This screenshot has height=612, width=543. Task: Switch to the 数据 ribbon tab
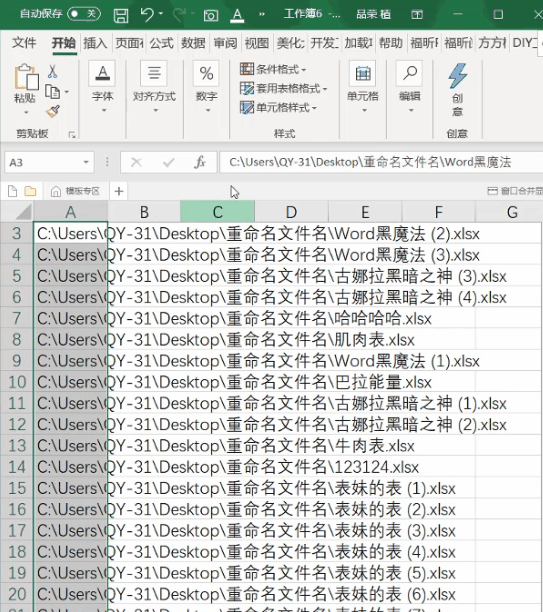coord(193,43)
